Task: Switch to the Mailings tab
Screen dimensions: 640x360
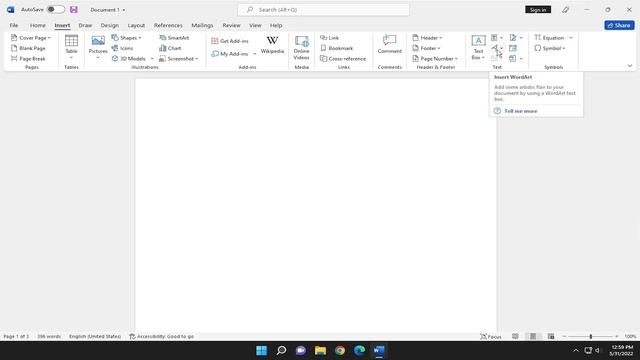Action: click(x=202, y=25)
